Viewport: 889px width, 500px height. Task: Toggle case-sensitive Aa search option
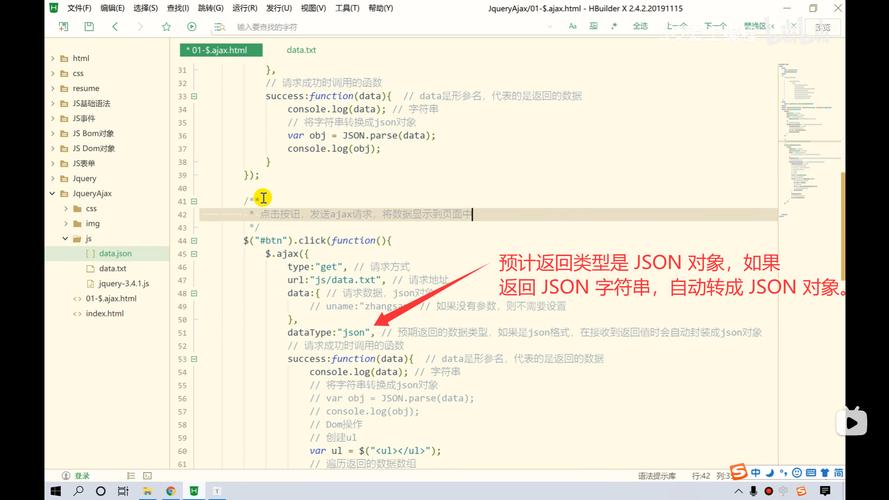pyautogui.click(x=573, y=26)
